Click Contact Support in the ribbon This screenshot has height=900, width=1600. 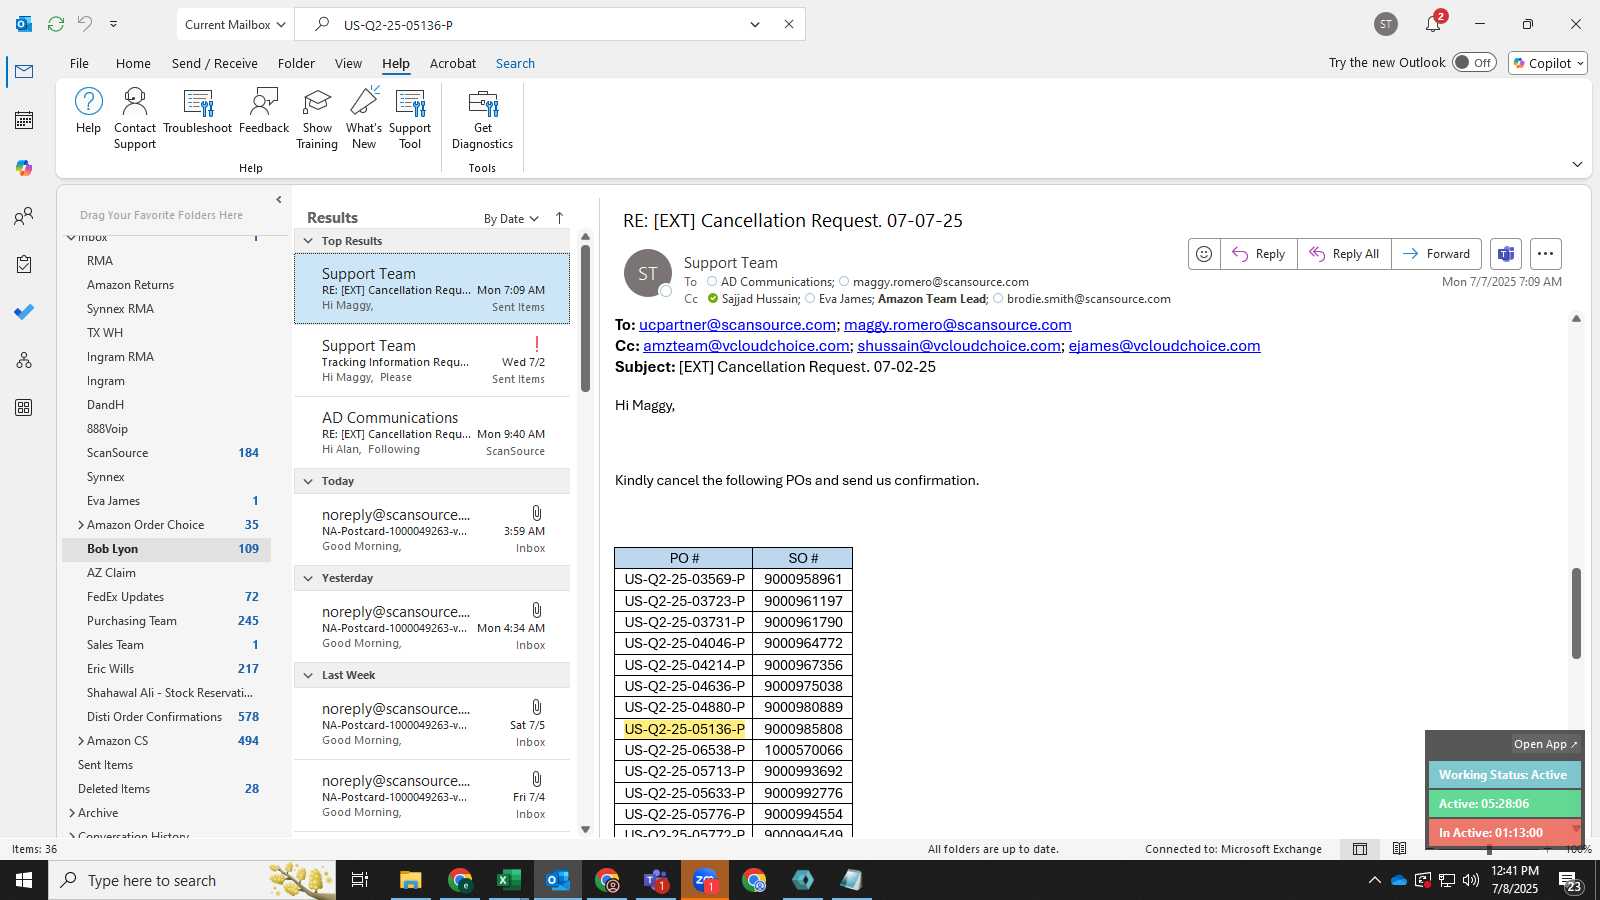tap(135, 118)
